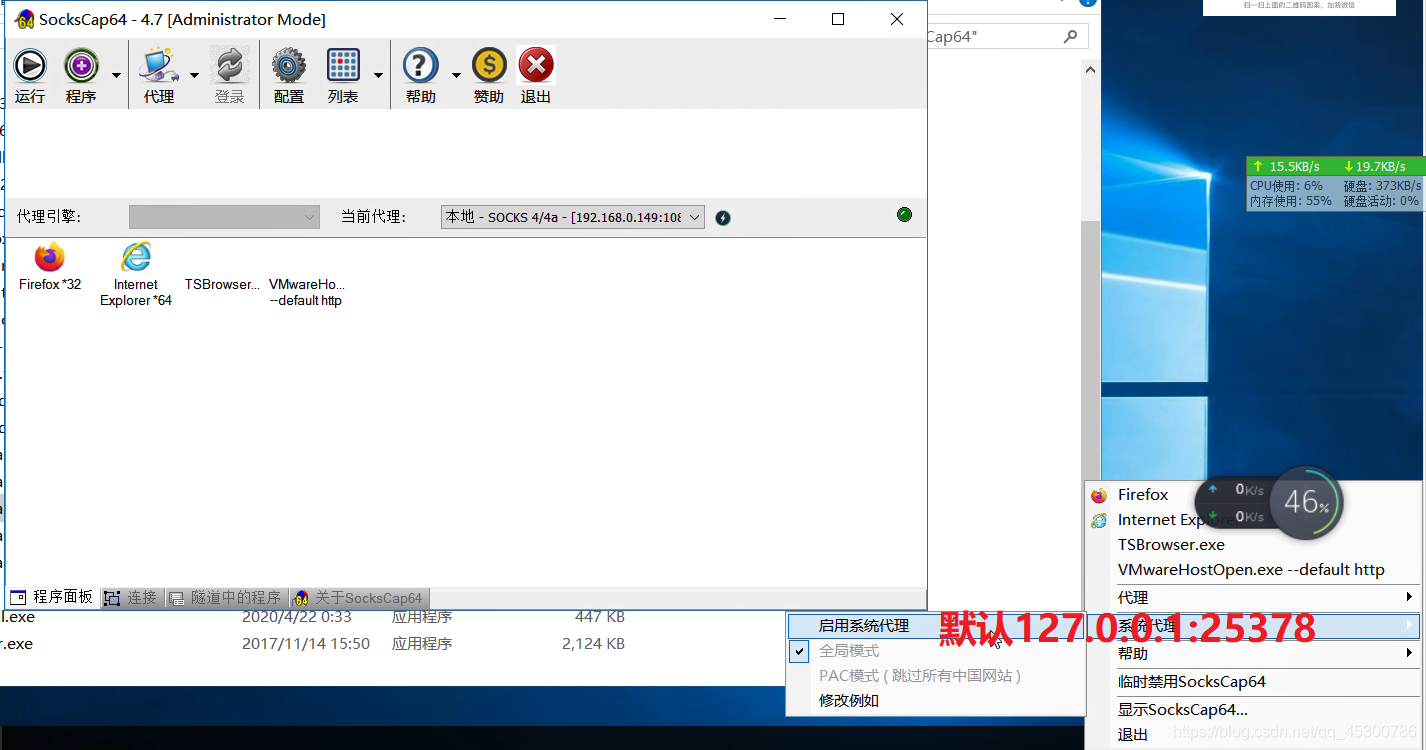Select PAC mode (PAC模式) option

tap(919, 676)
